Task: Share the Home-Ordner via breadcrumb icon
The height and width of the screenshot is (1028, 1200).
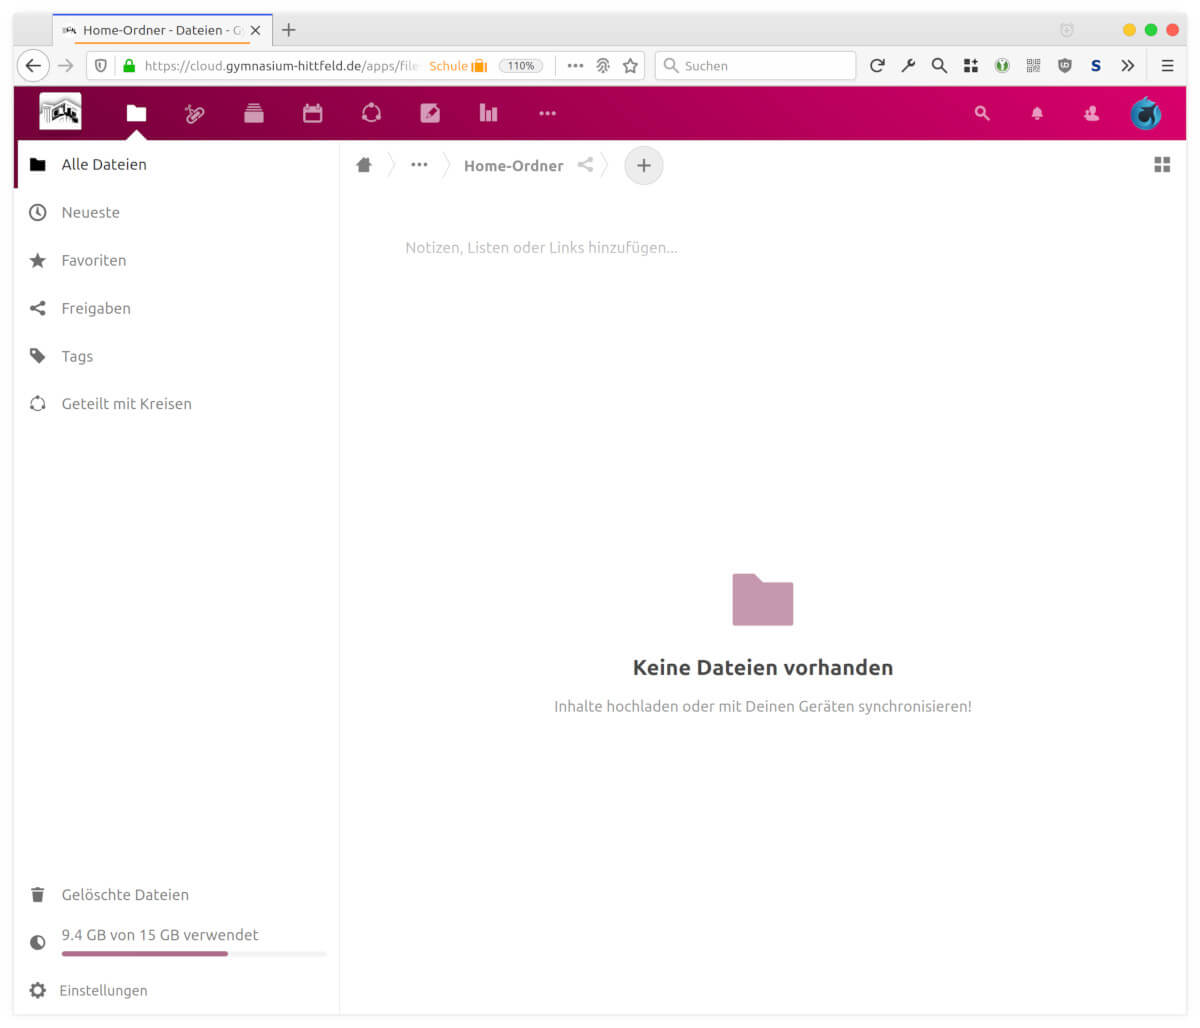Action: click(585, 165)
